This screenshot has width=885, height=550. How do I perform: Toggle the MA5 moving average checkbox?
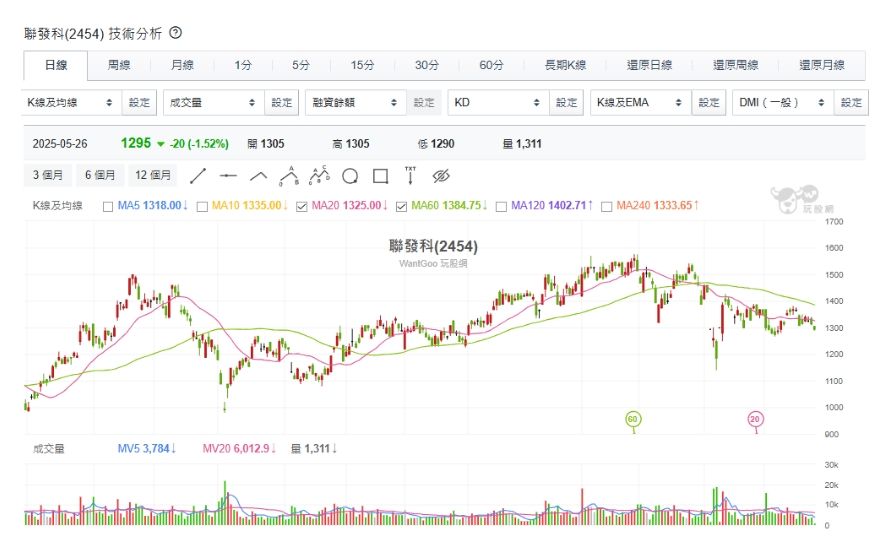tap(108, 207)
